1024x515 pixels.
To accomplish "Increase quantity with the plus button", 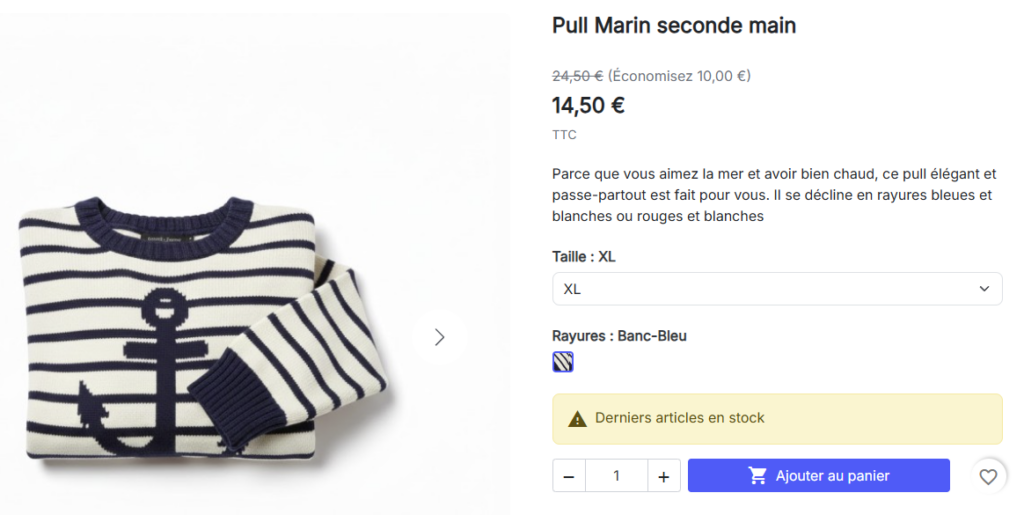I will coord(663,476).
